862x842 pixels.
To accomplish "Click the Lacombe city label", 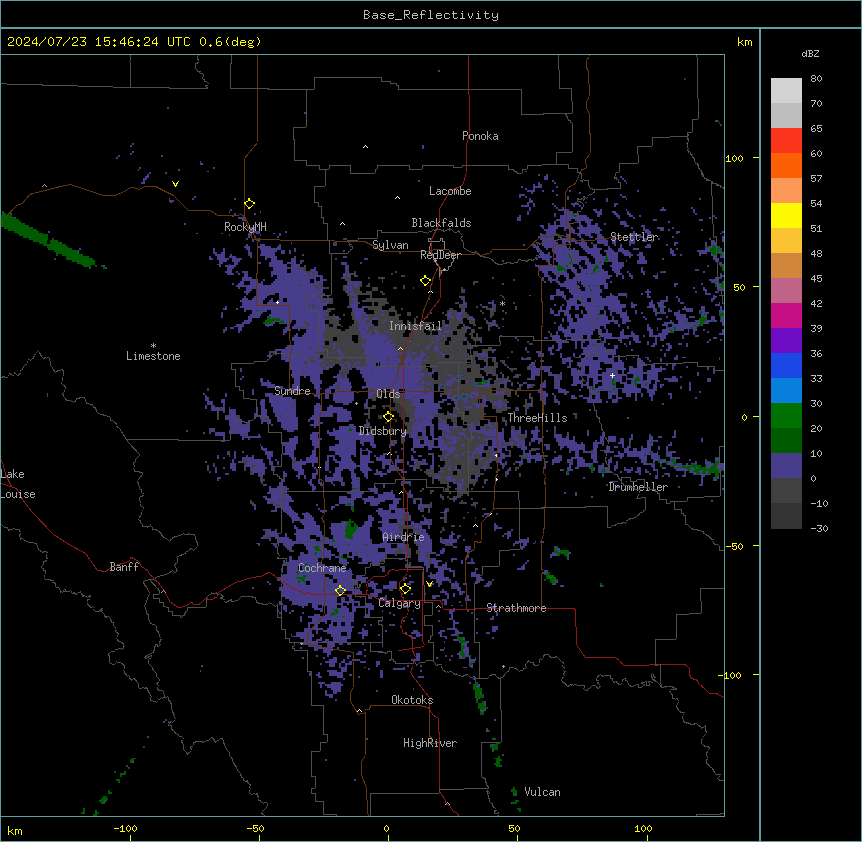I will (450, 191).
